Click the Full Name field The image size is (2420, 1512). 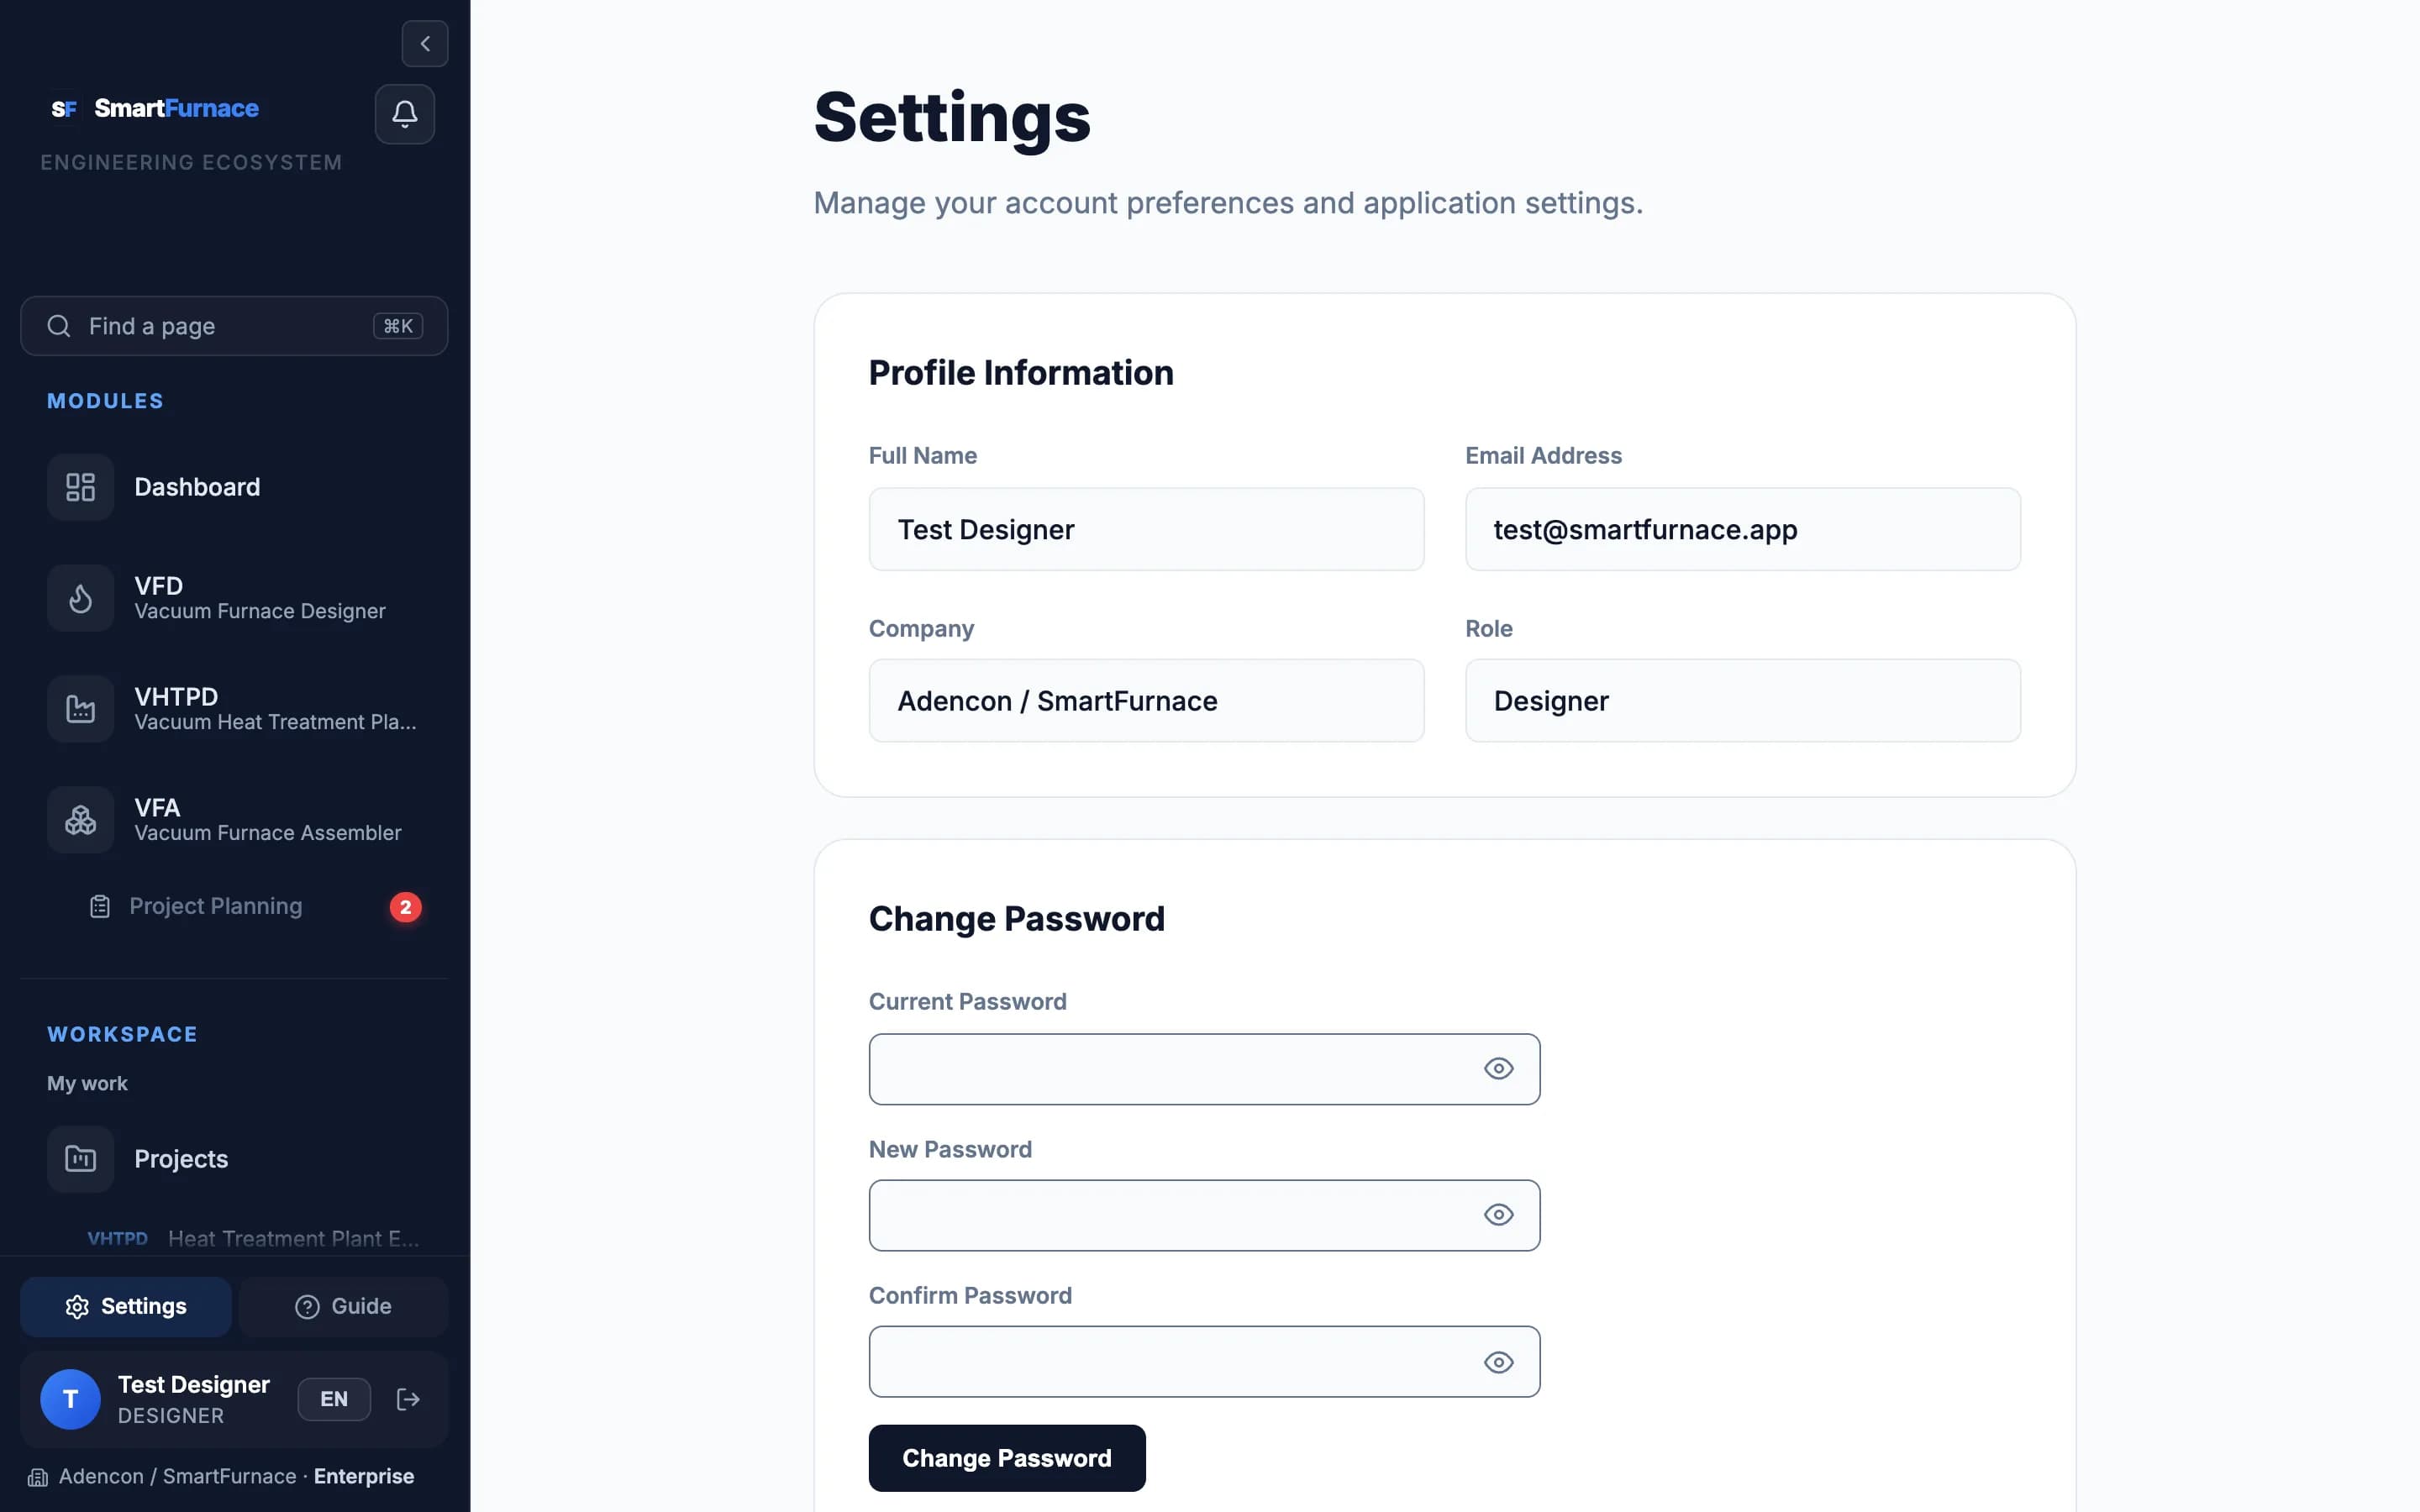coord(1146,529)
